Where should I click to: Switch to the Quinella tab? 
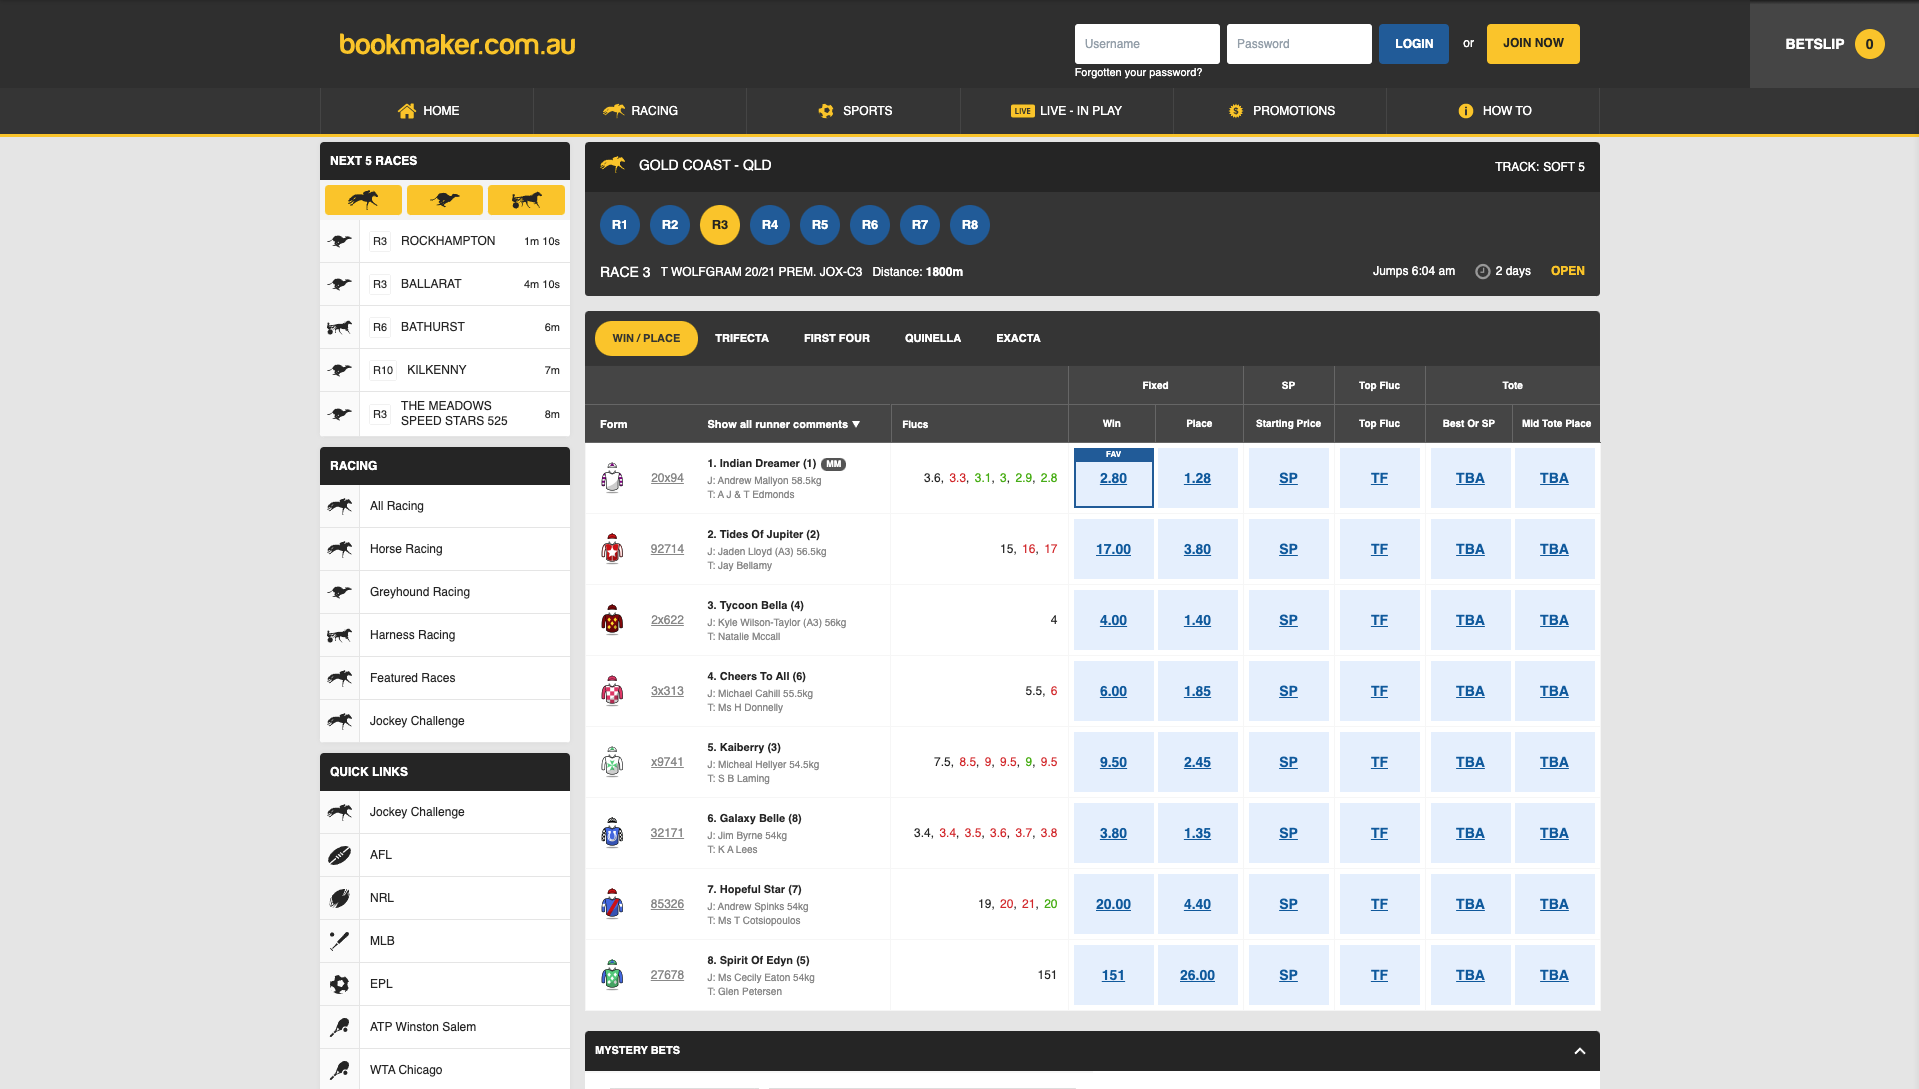pos(933,339)
